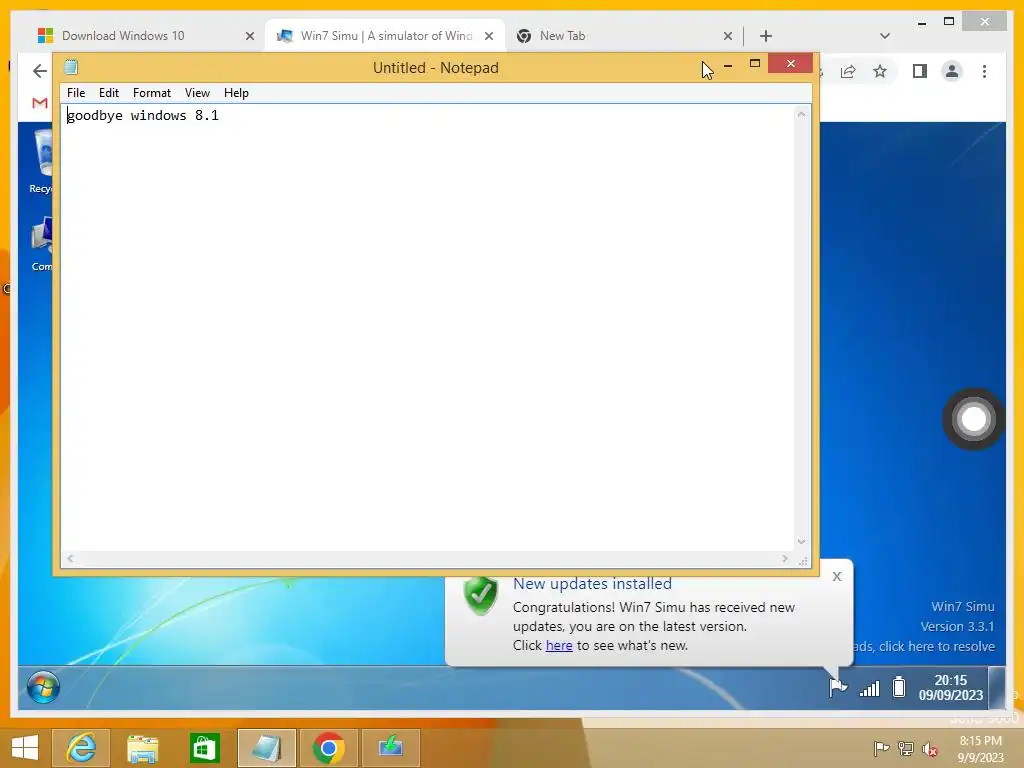Open the Chrome profile avatar
This screenshot has width=1024, height=768.
(x=952, y=71)
